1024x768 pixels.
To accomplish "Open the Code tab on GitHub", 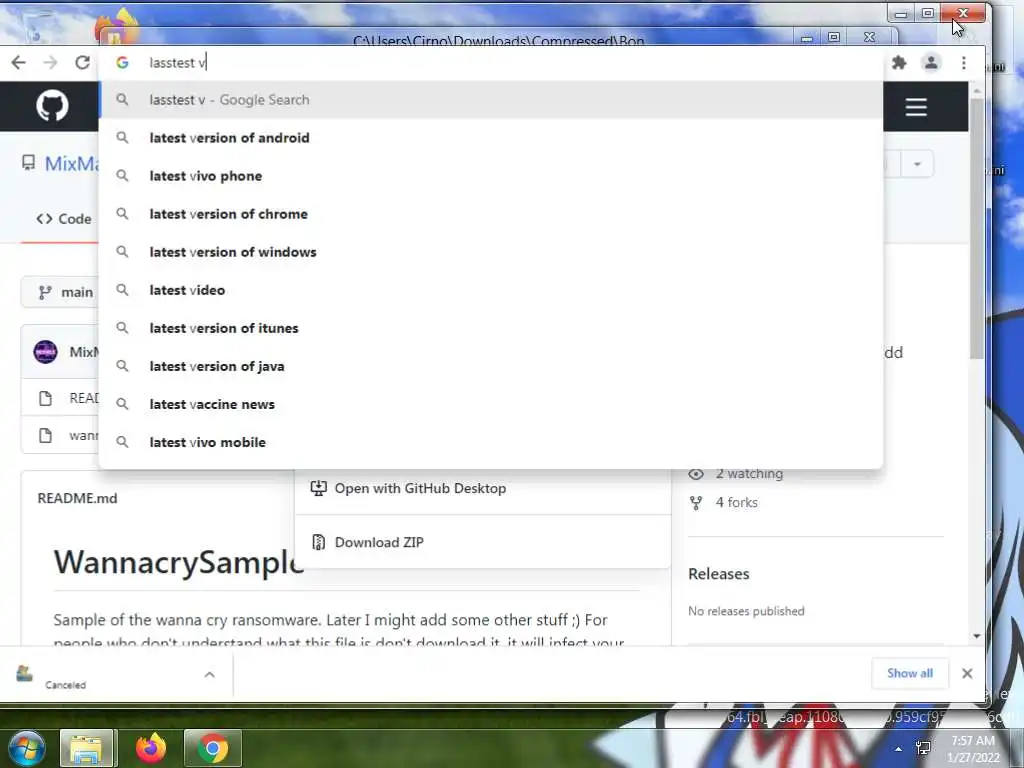I will coord(64,219).
